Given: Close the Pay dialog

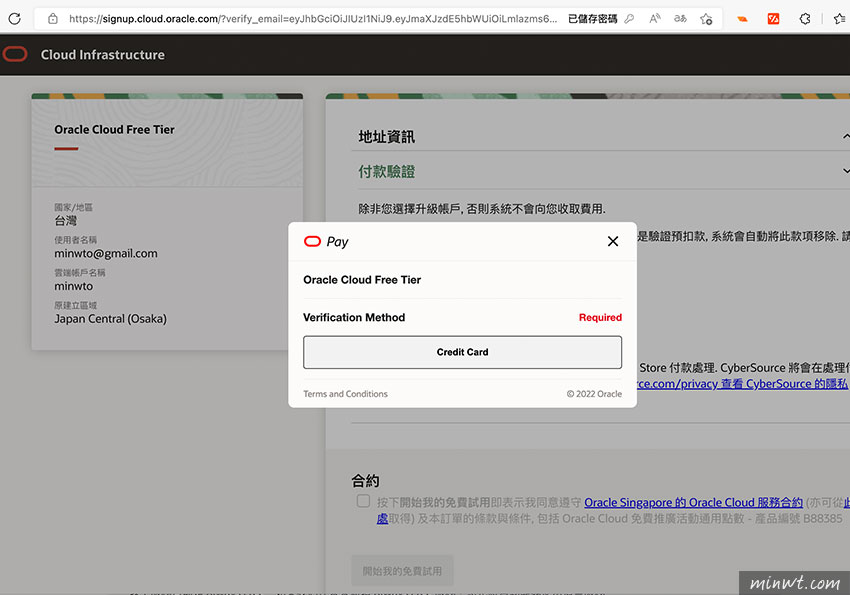Looking at the screenshot, I should (x=613, y=241).
